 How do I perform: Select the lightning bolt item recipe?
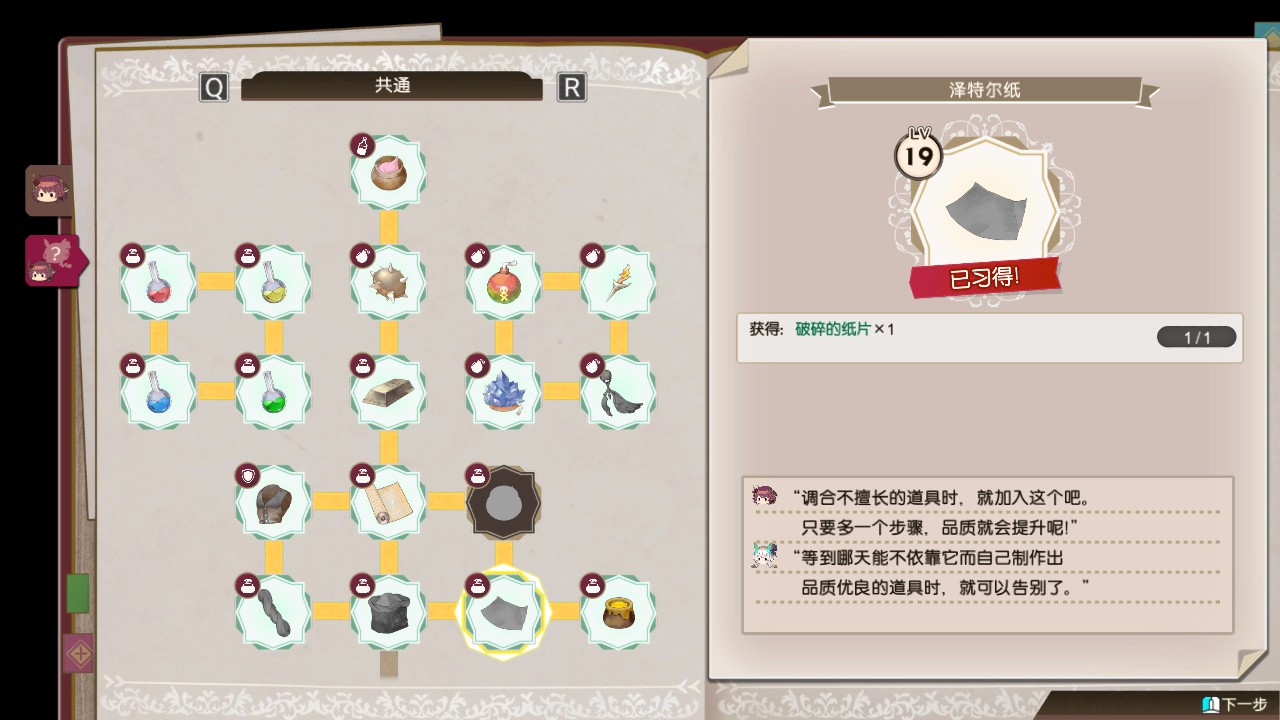click(x=618, y=282)
